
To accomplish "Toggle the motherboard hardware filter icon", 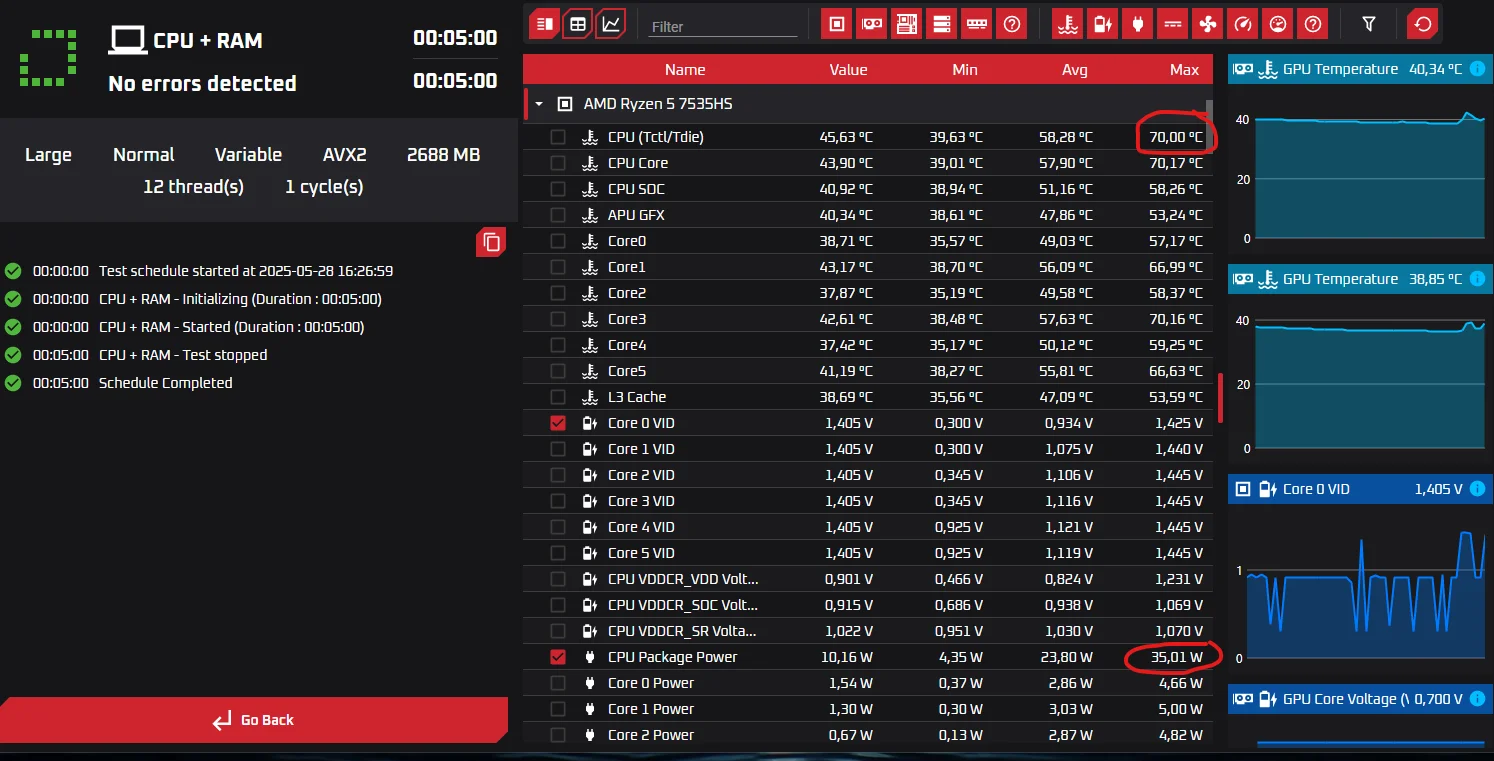I will pyautogui.click(x=907, y=24).
